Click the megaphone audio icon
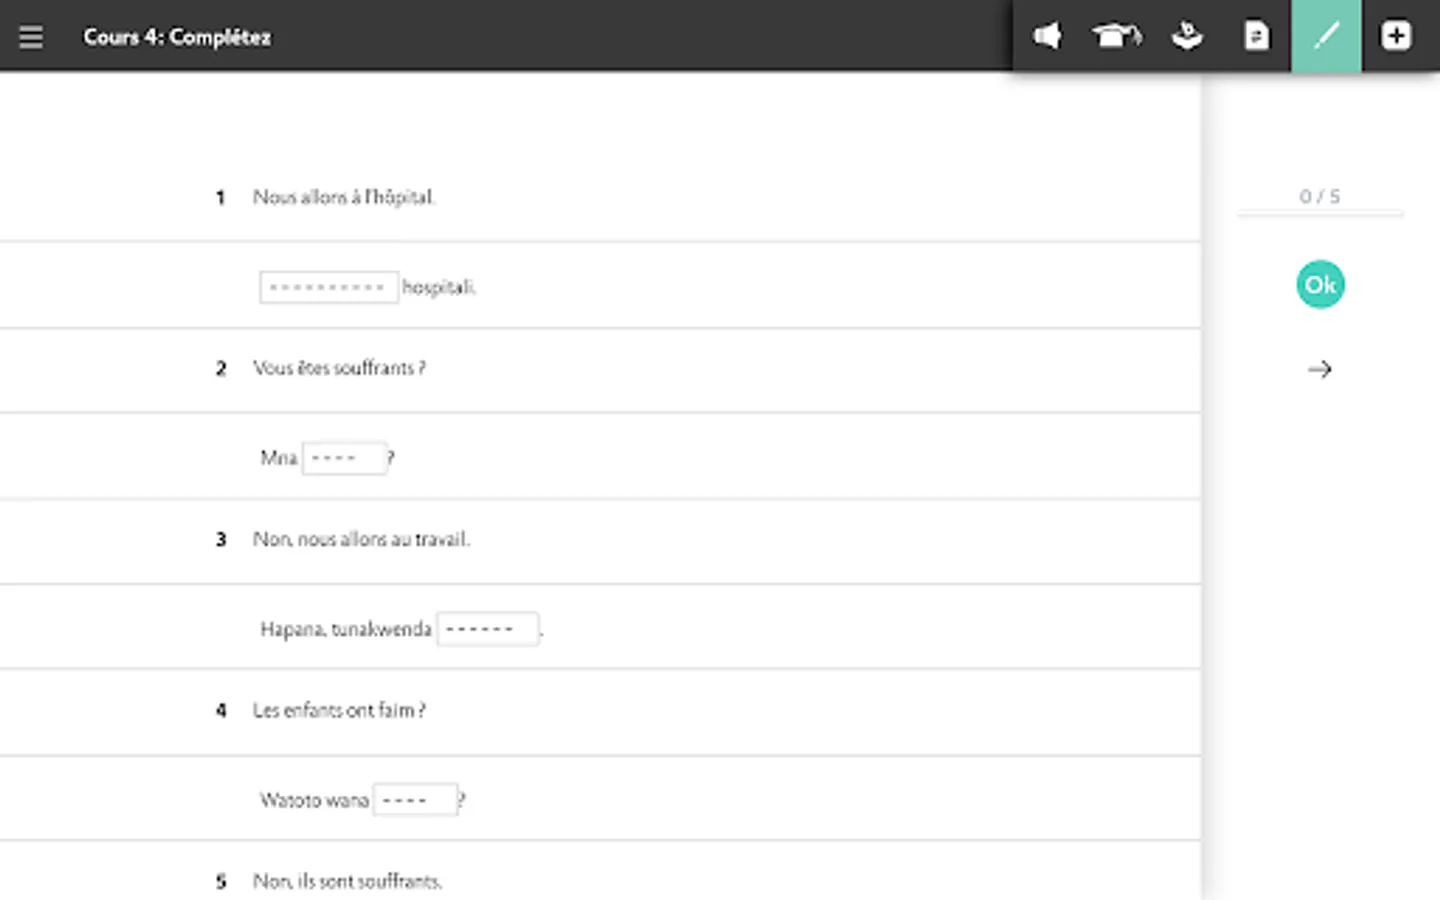This screenshot has width=1440, height=900. [x=1047, y=37]
